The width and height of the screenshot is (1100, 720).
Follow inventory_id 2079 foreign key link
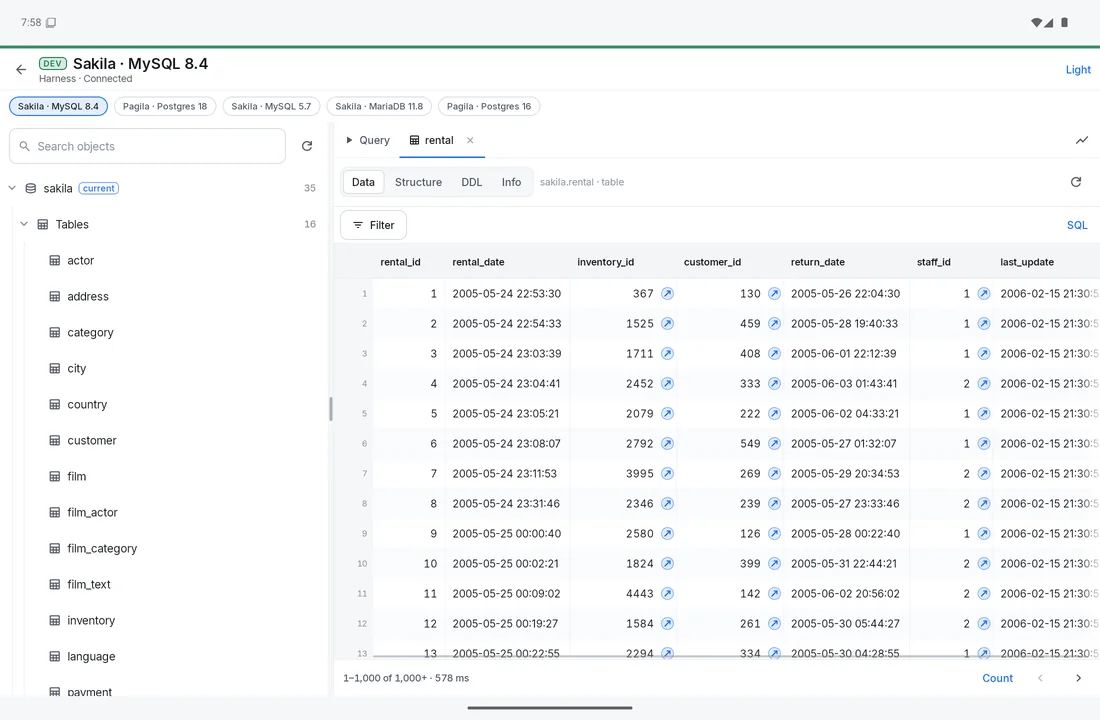(667, 413)
